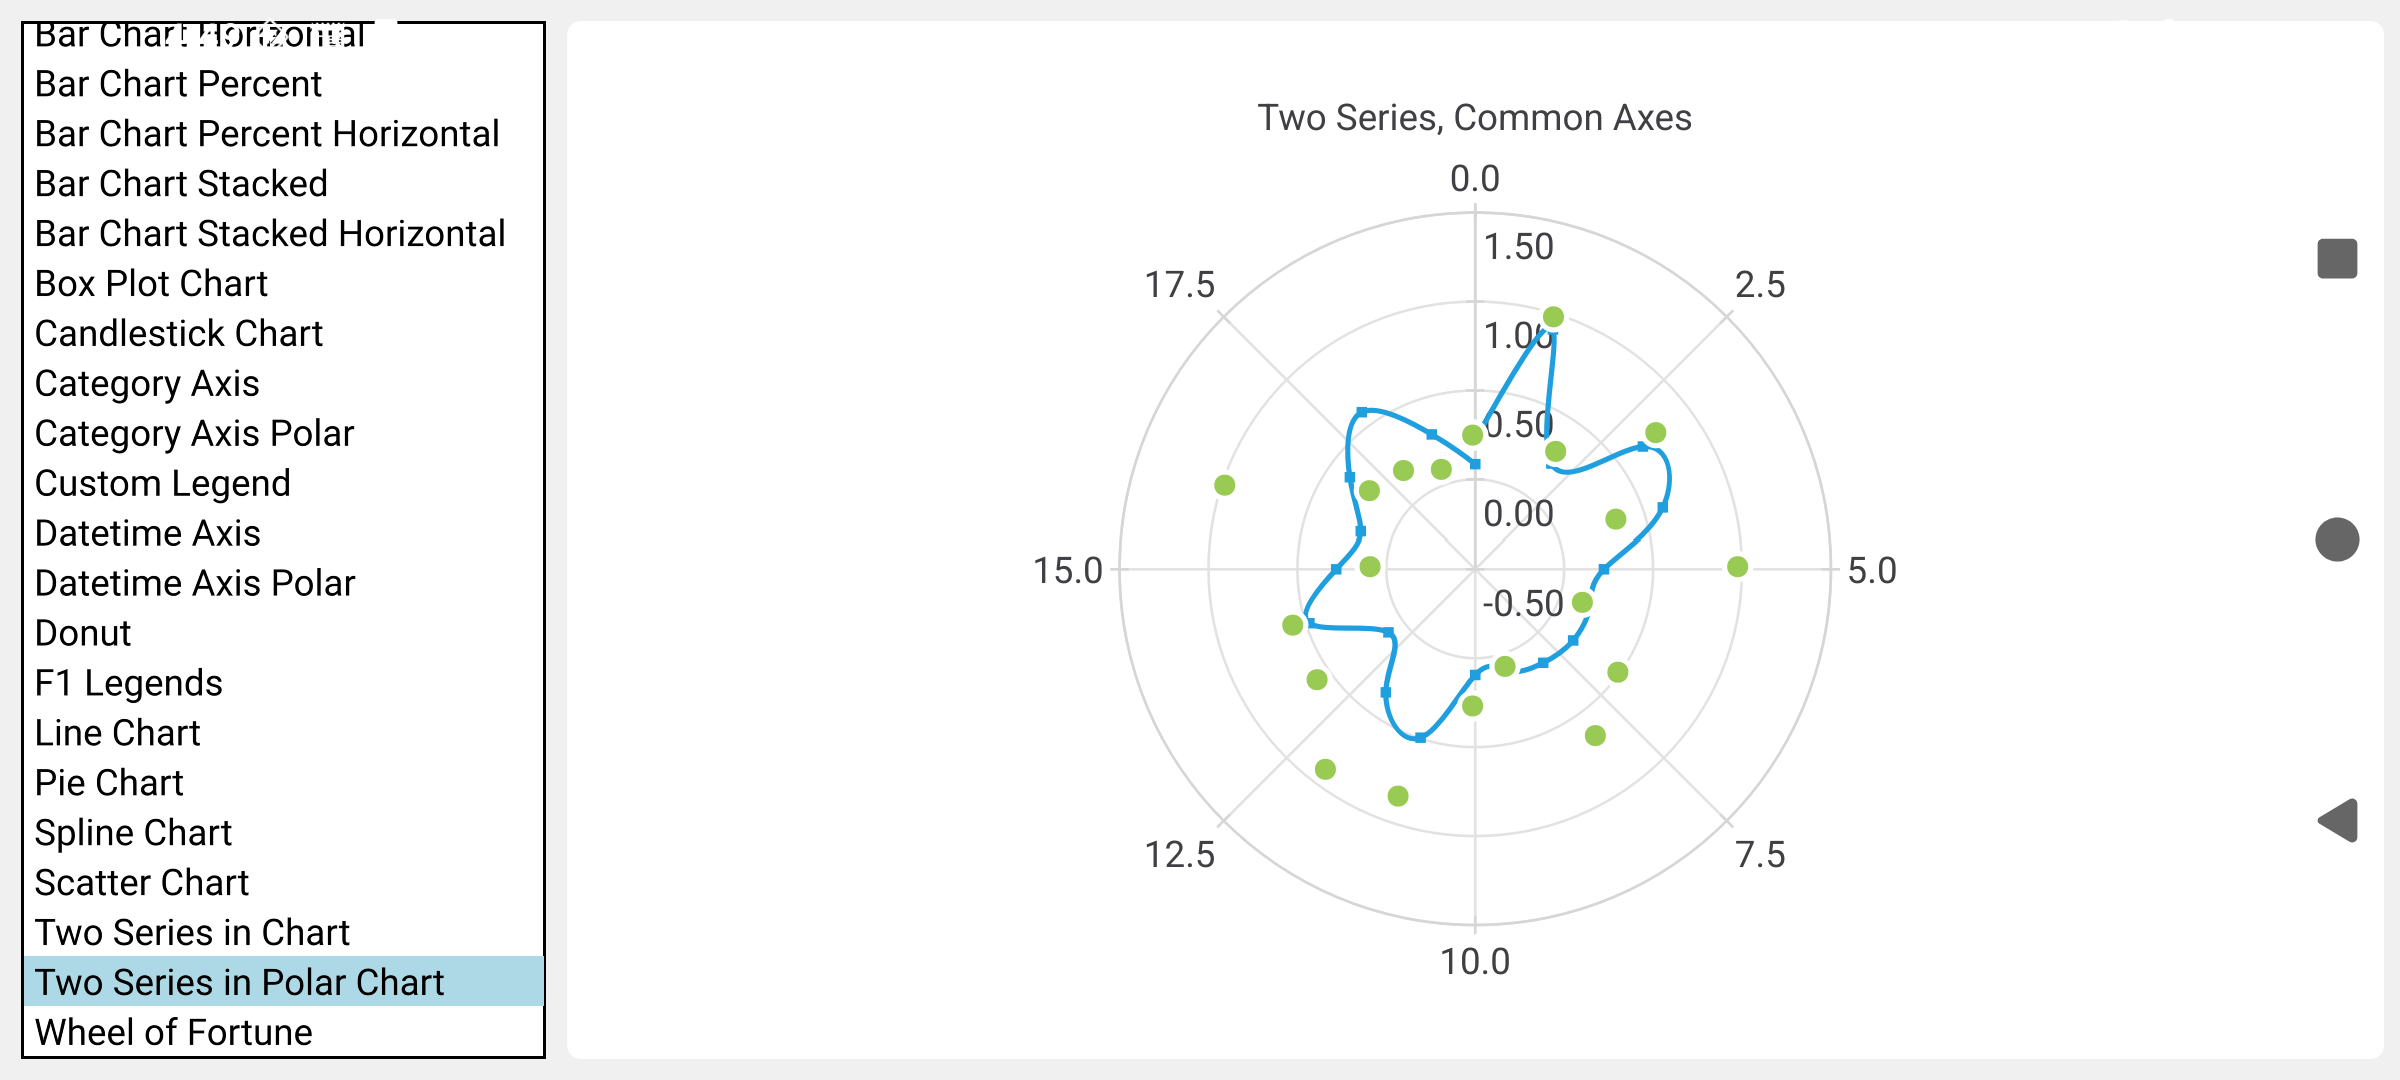2400x1080 pixels.
Task: Open the F1 Legends example
Action: click(128, 683)
